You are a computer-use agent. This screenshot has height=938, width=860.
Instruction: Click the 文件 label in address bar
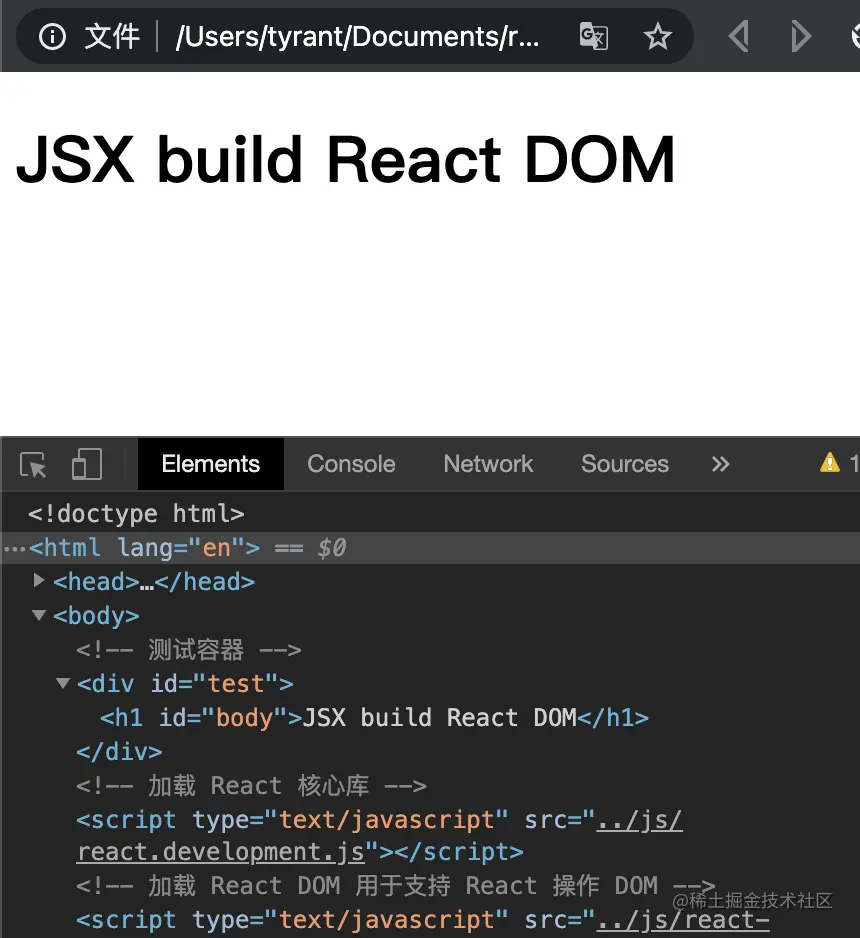point(112,36)
